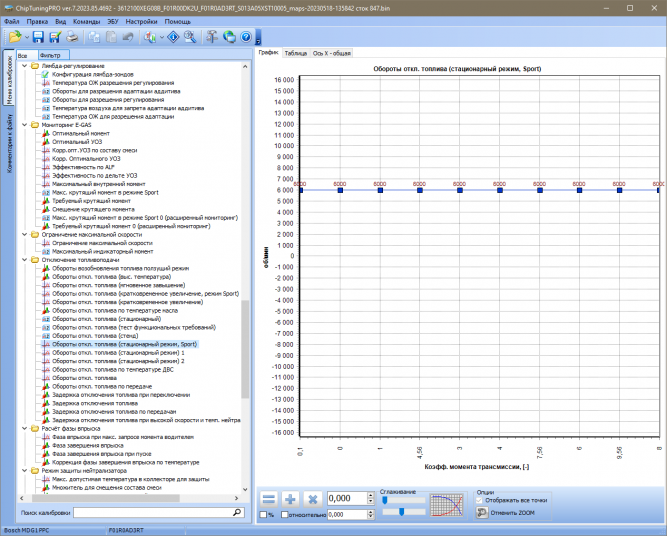This screenshot has width=667, height=536.
Task: Click the tree vertical scrollbar thumb
Action: point(245,349)
